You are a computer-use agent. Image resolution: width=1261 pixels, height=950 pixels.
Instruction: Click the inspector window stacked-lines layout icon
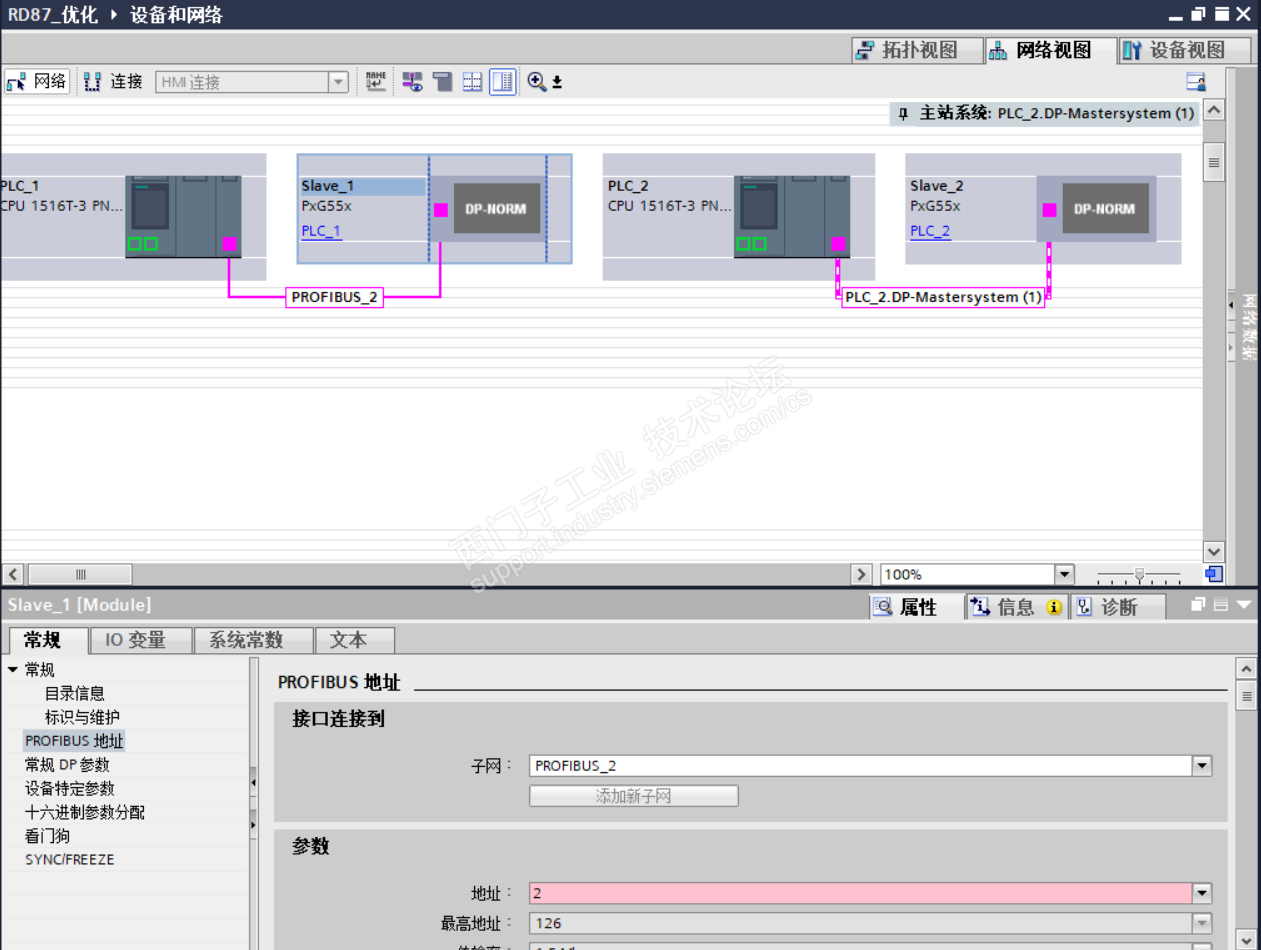click(x=1220, y=605)
